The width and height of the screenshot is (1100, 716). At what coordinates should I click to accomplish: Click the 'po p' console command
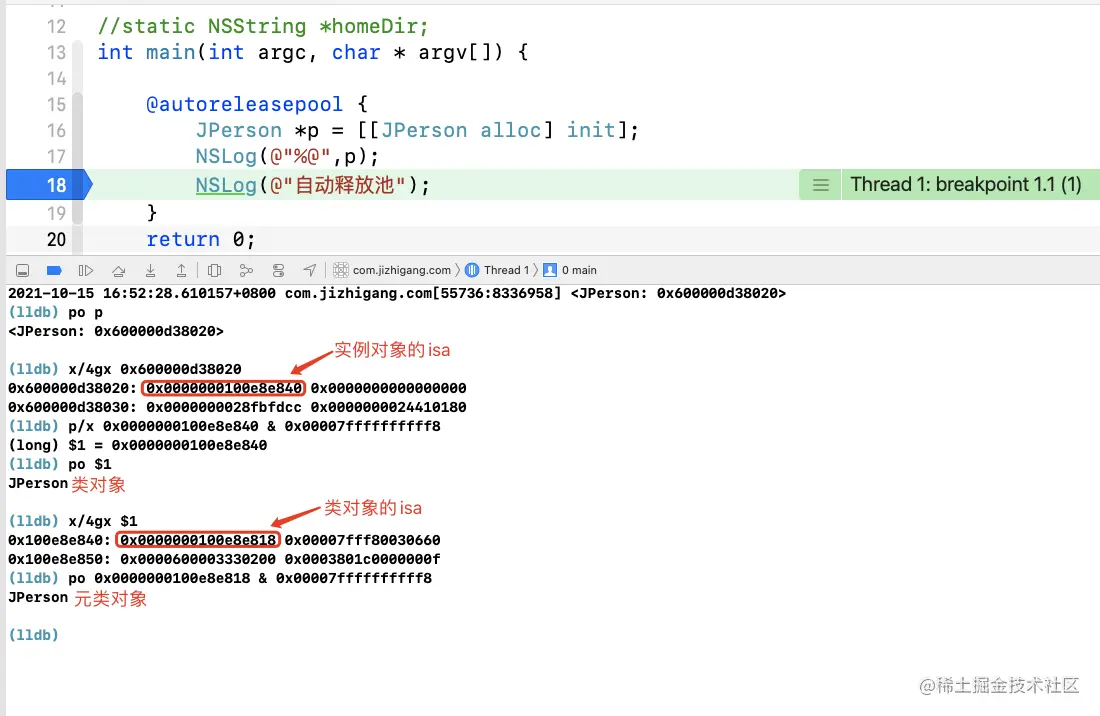[85, 312]
